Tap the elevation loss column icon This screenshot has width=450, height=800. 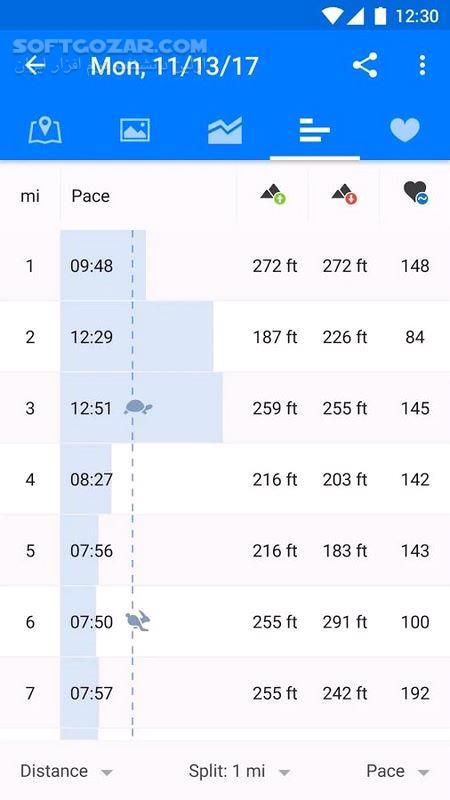[344, 194]
